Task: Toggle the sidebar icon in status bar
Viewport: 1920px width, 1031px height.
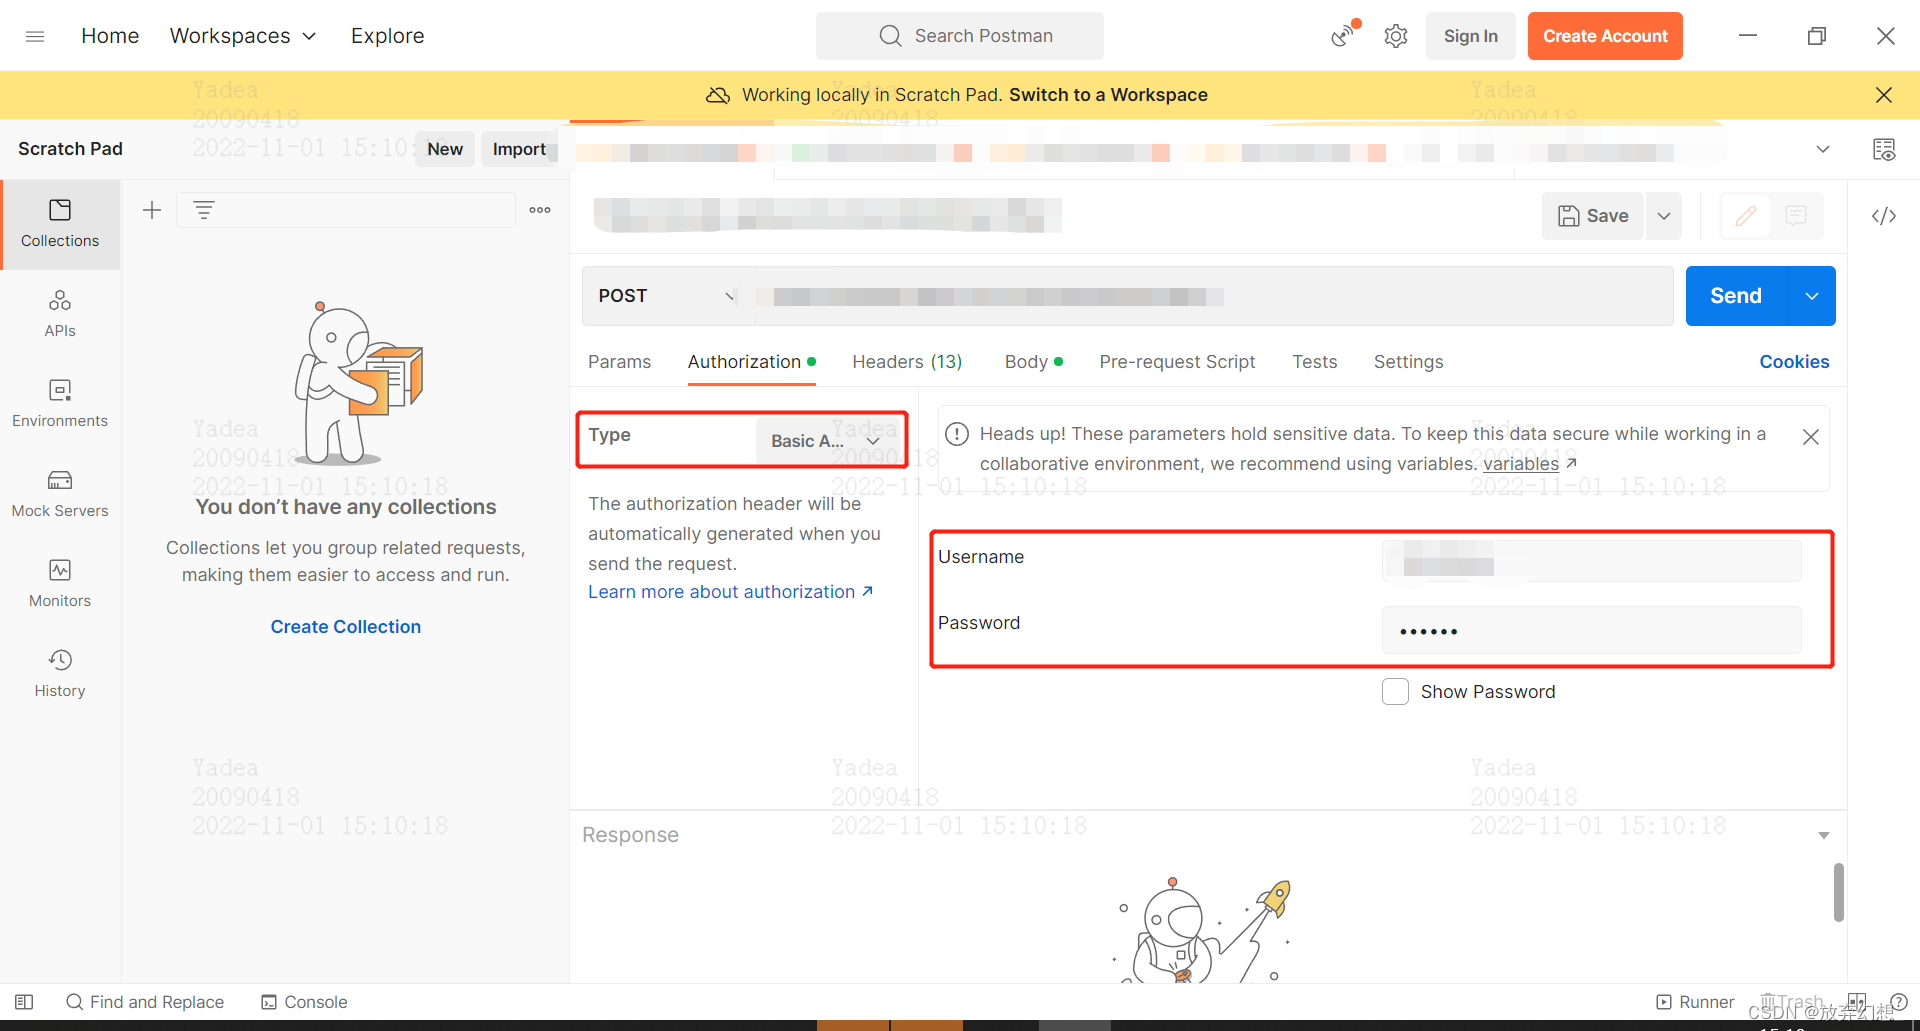Action: point(25,1002)
